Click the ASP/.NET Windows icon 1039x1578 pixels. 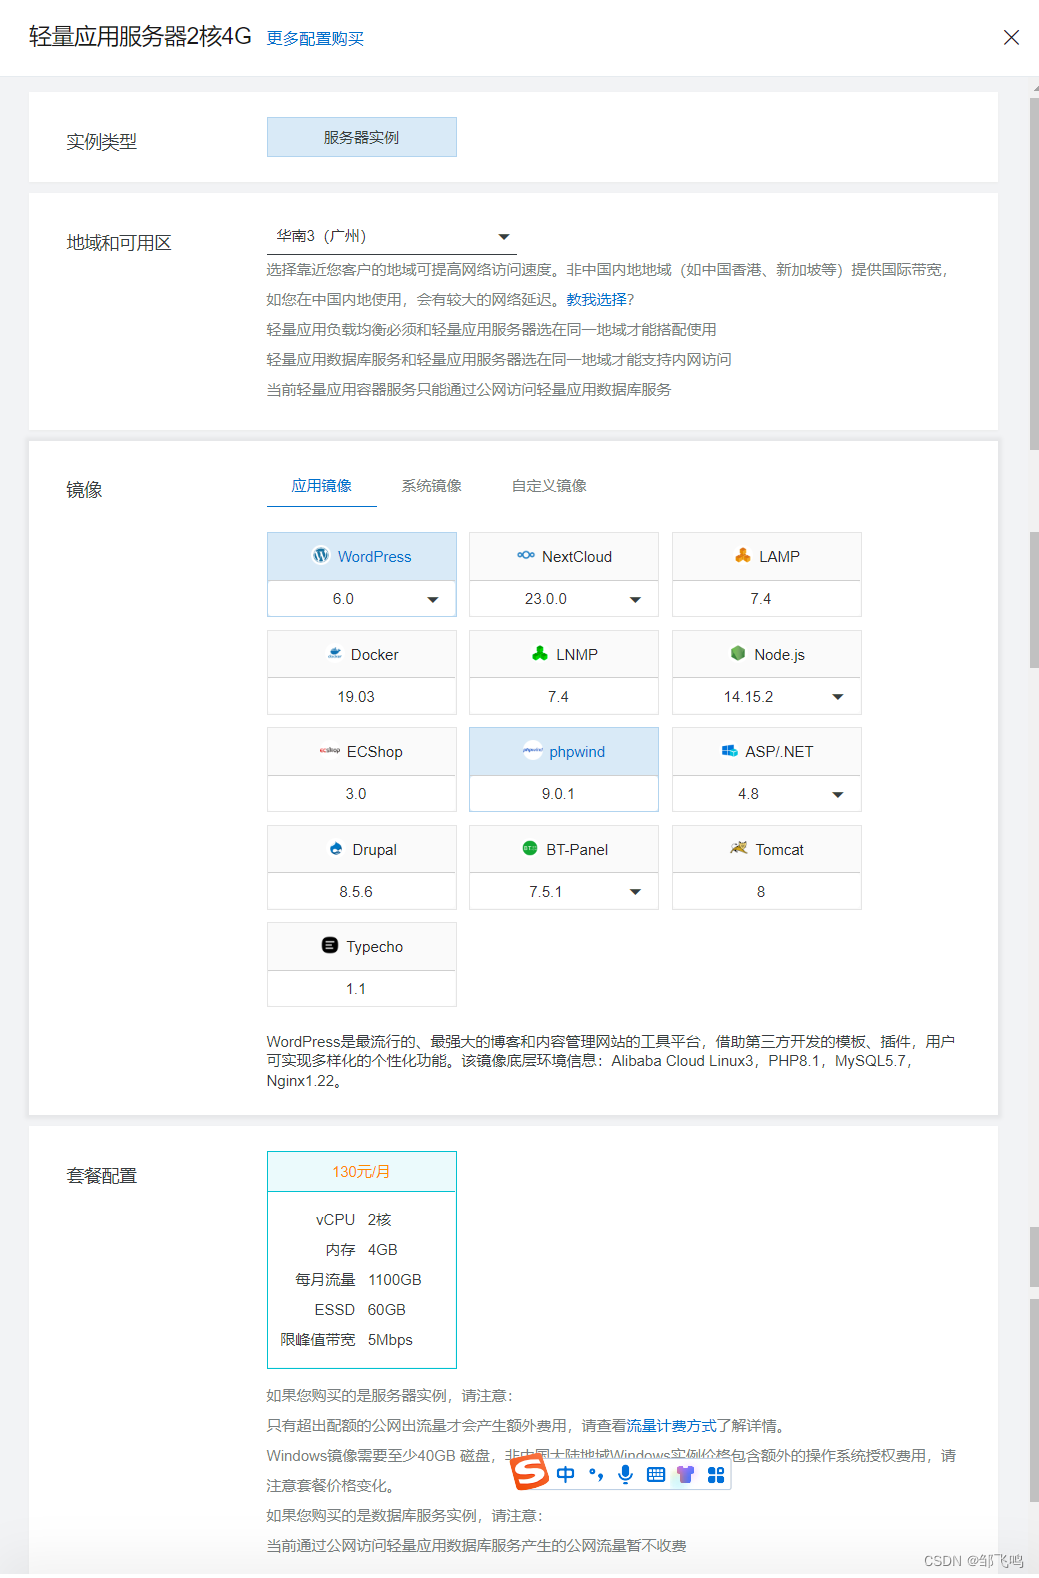click(x=729, y=751)
